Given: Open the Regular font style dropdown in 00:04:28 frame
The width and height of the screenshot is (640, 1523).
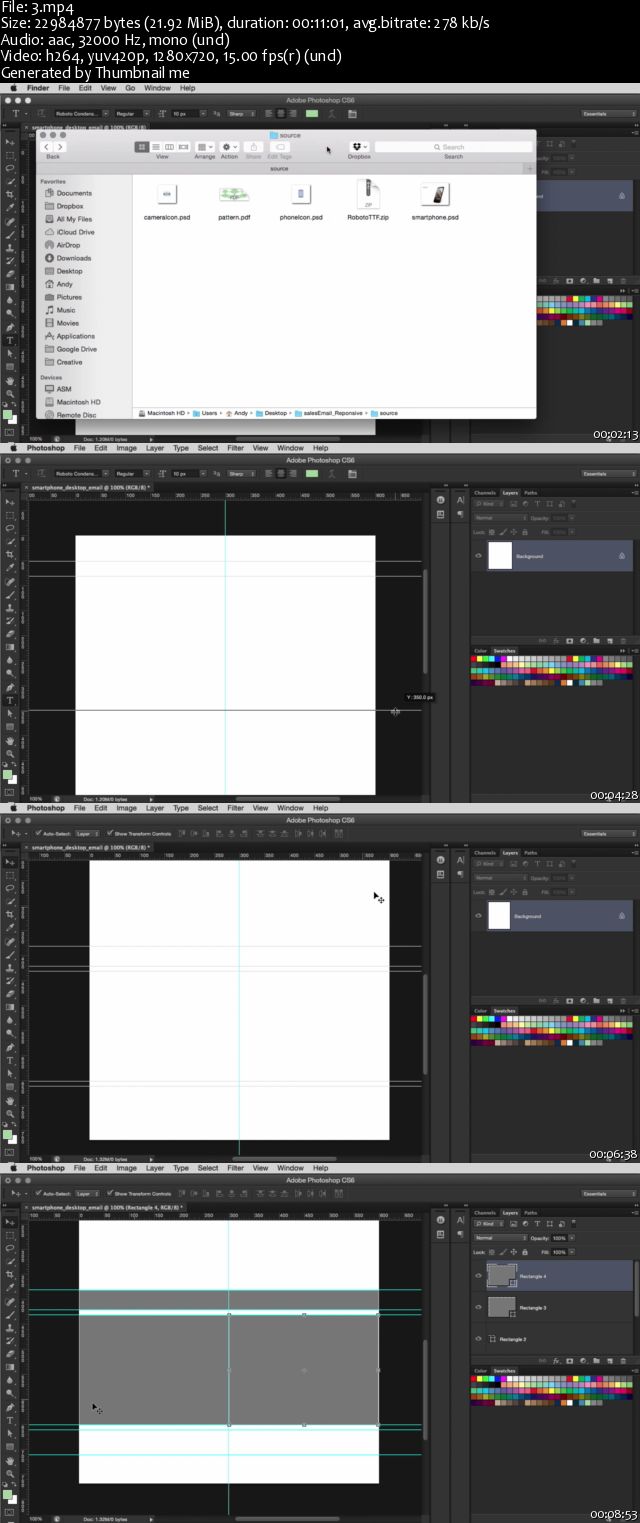Looking at the screenshot, I should coord(132,472).
